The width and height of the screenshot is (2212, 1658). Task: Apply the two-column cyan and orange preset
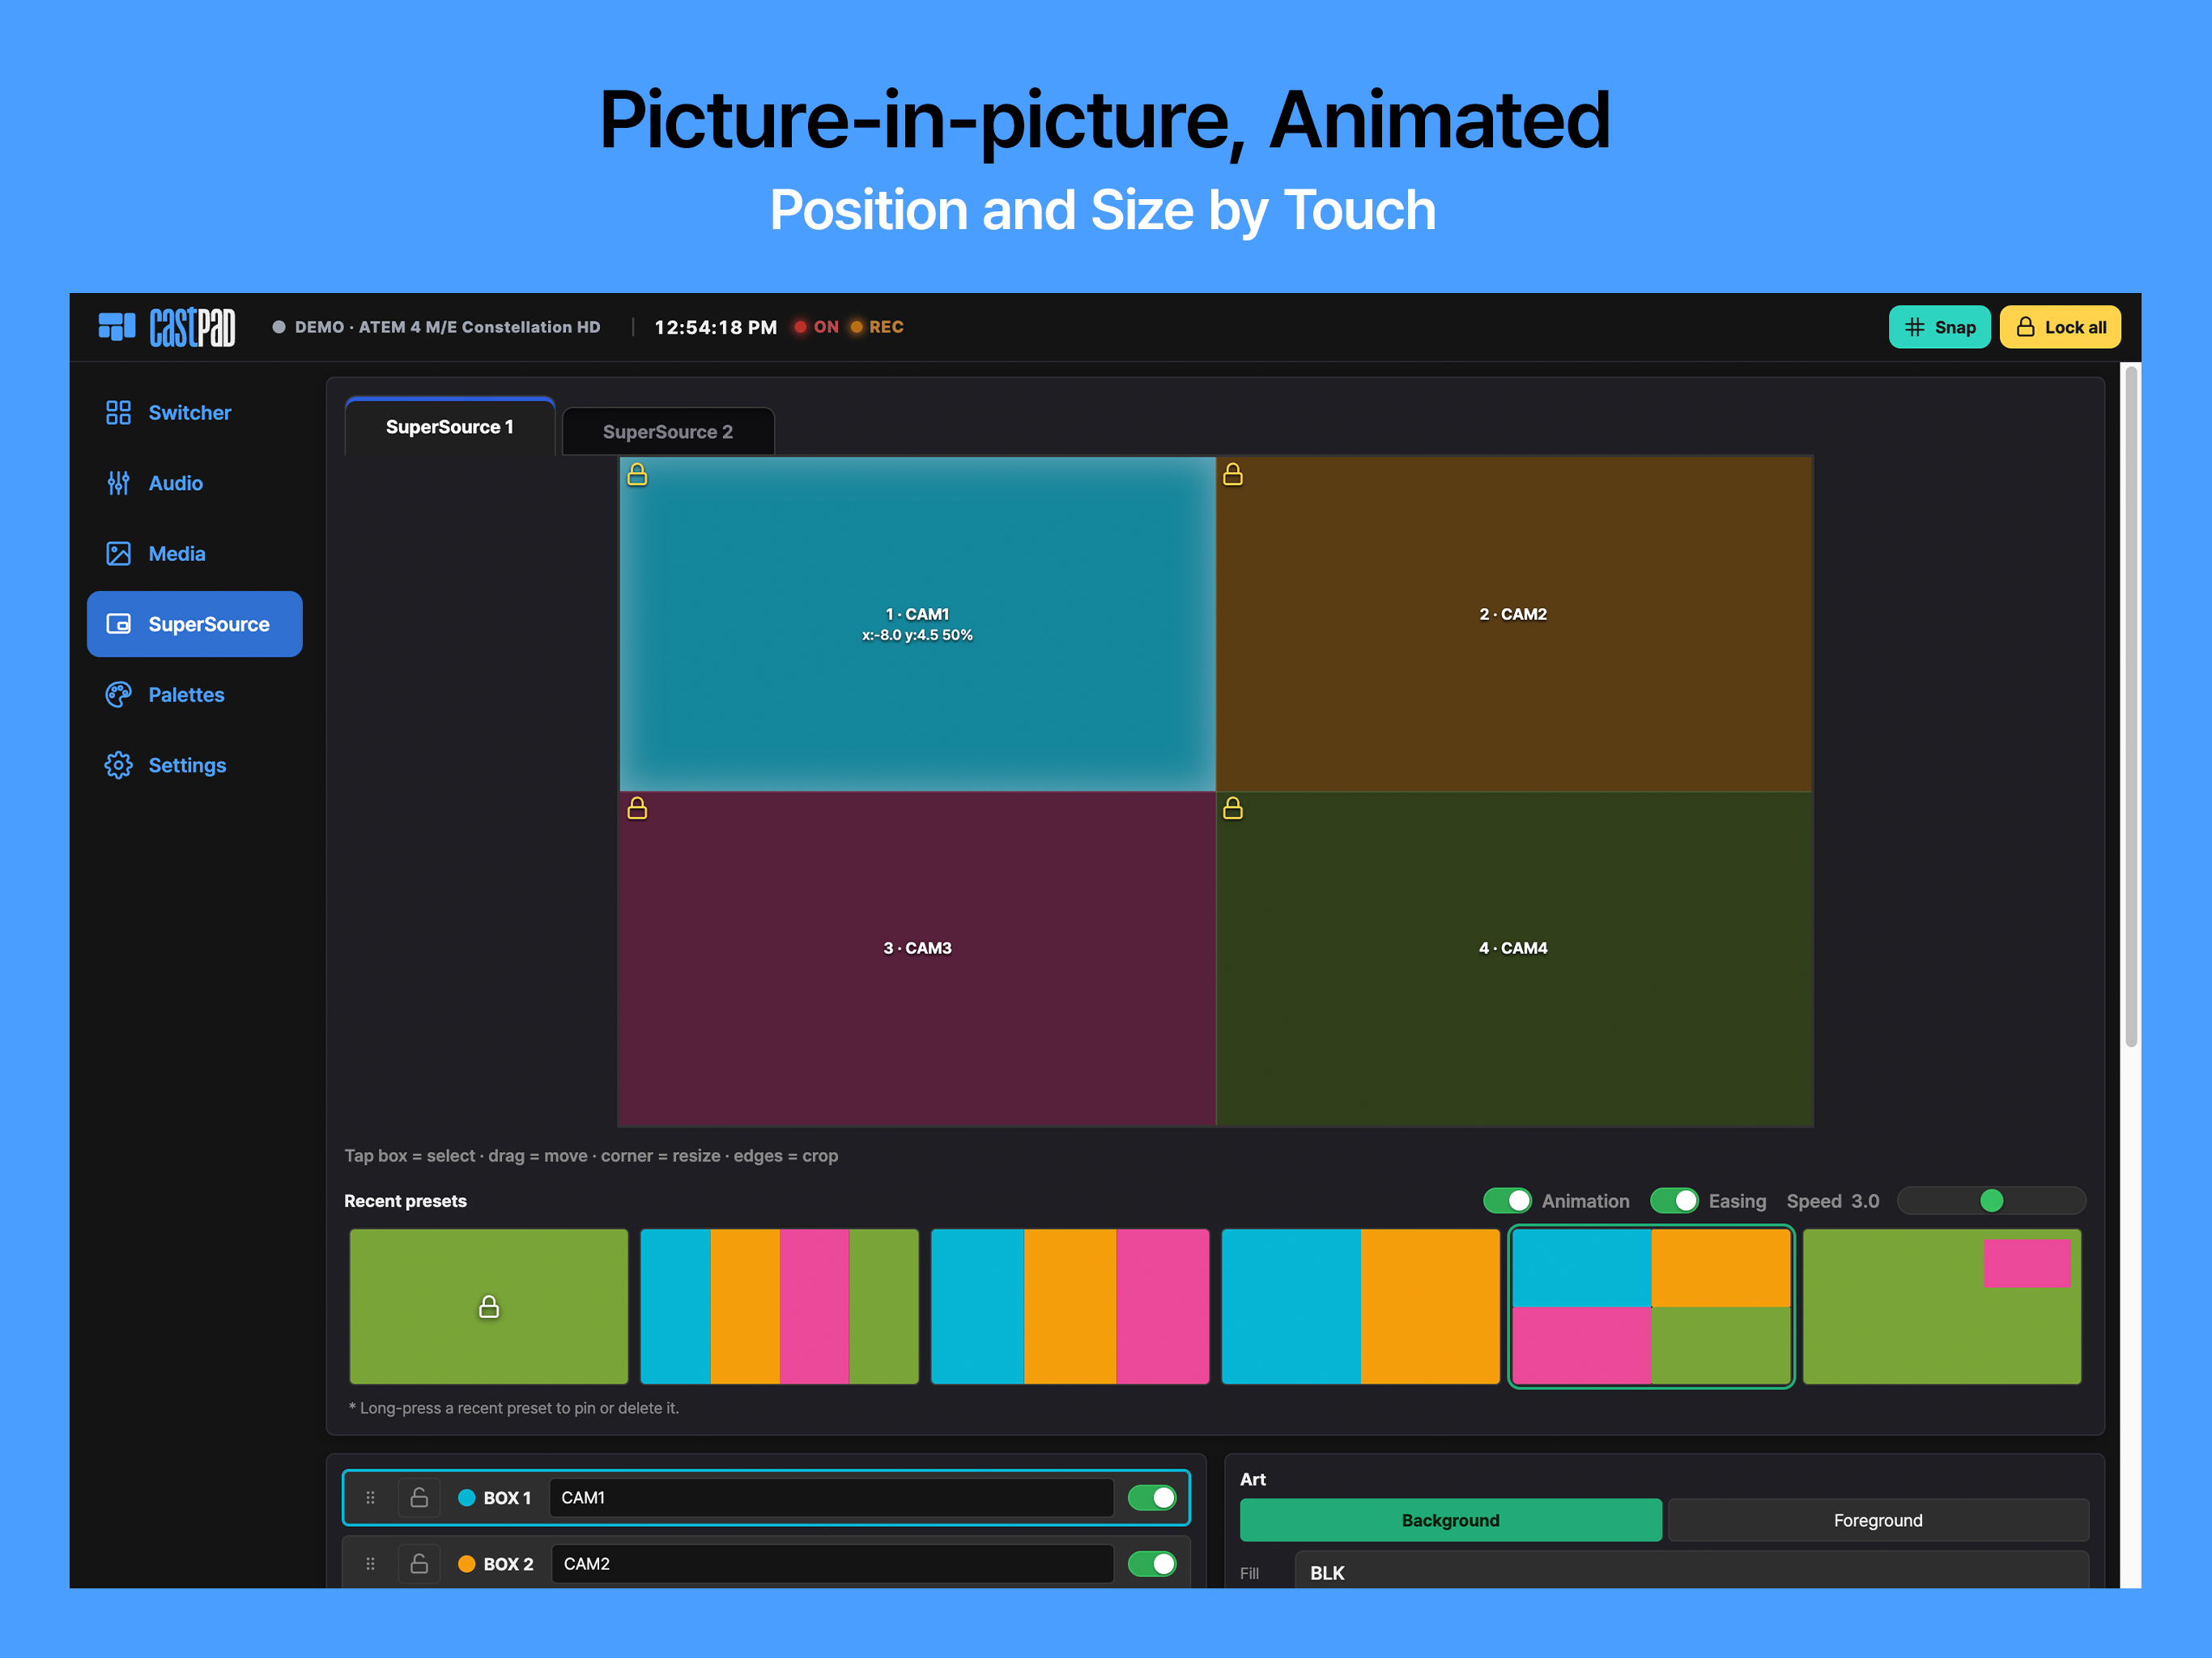[x=1361, y=1306]
